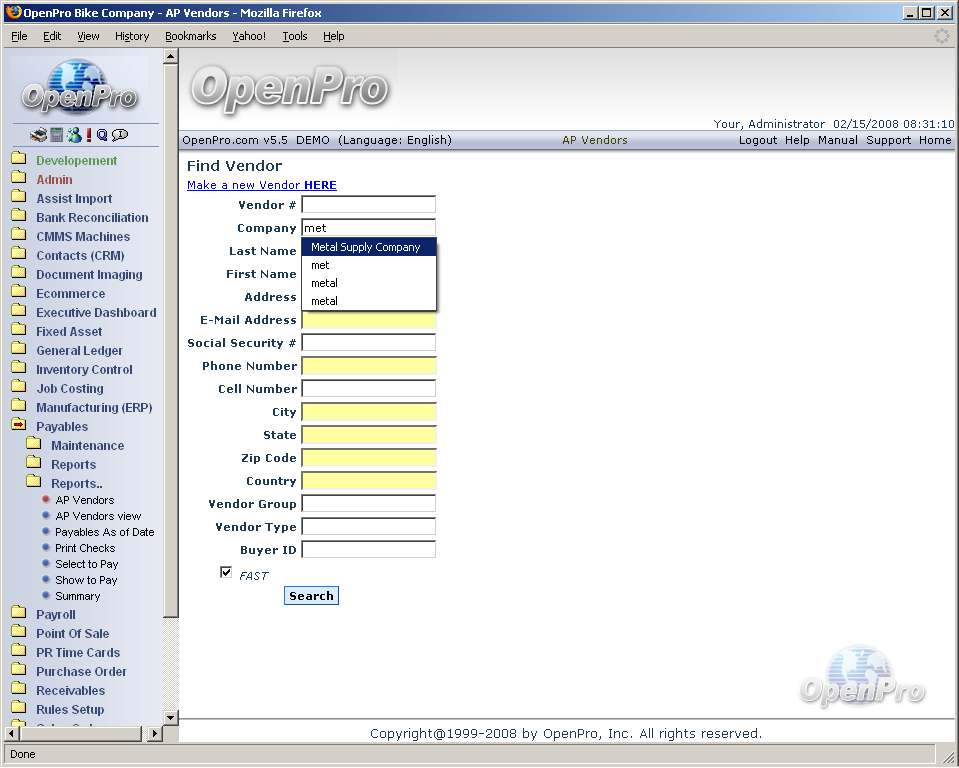The height and width of the screenshot is (768, 959).
Task: Click the messenger people icon
Action: 73,135
